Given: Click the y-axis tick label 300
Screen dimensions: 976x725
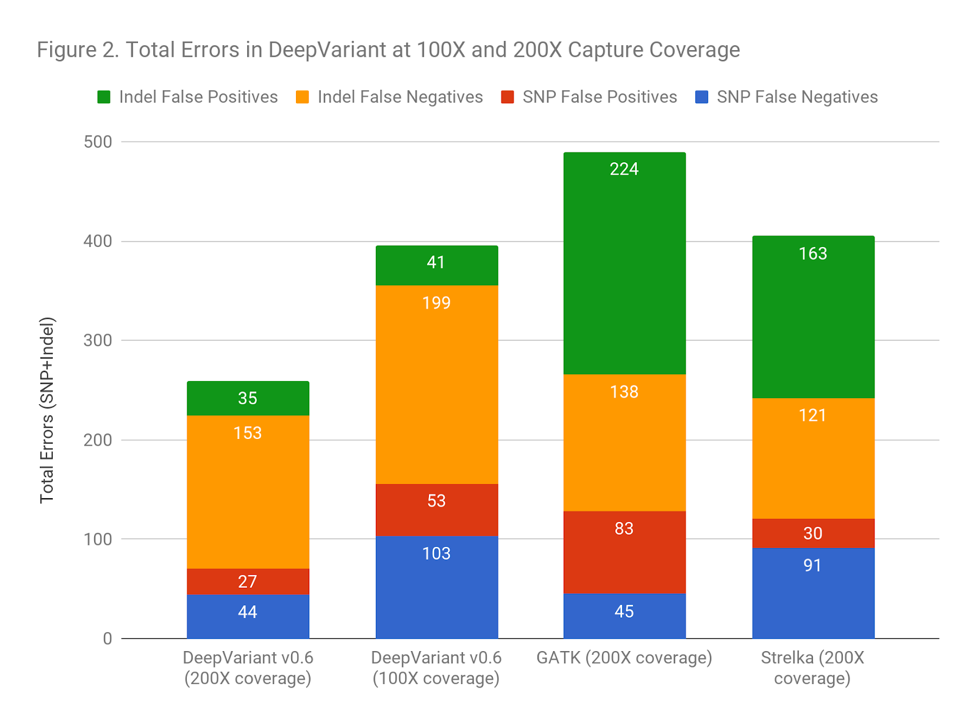Looking at the screenshot, I should [98, 340].
